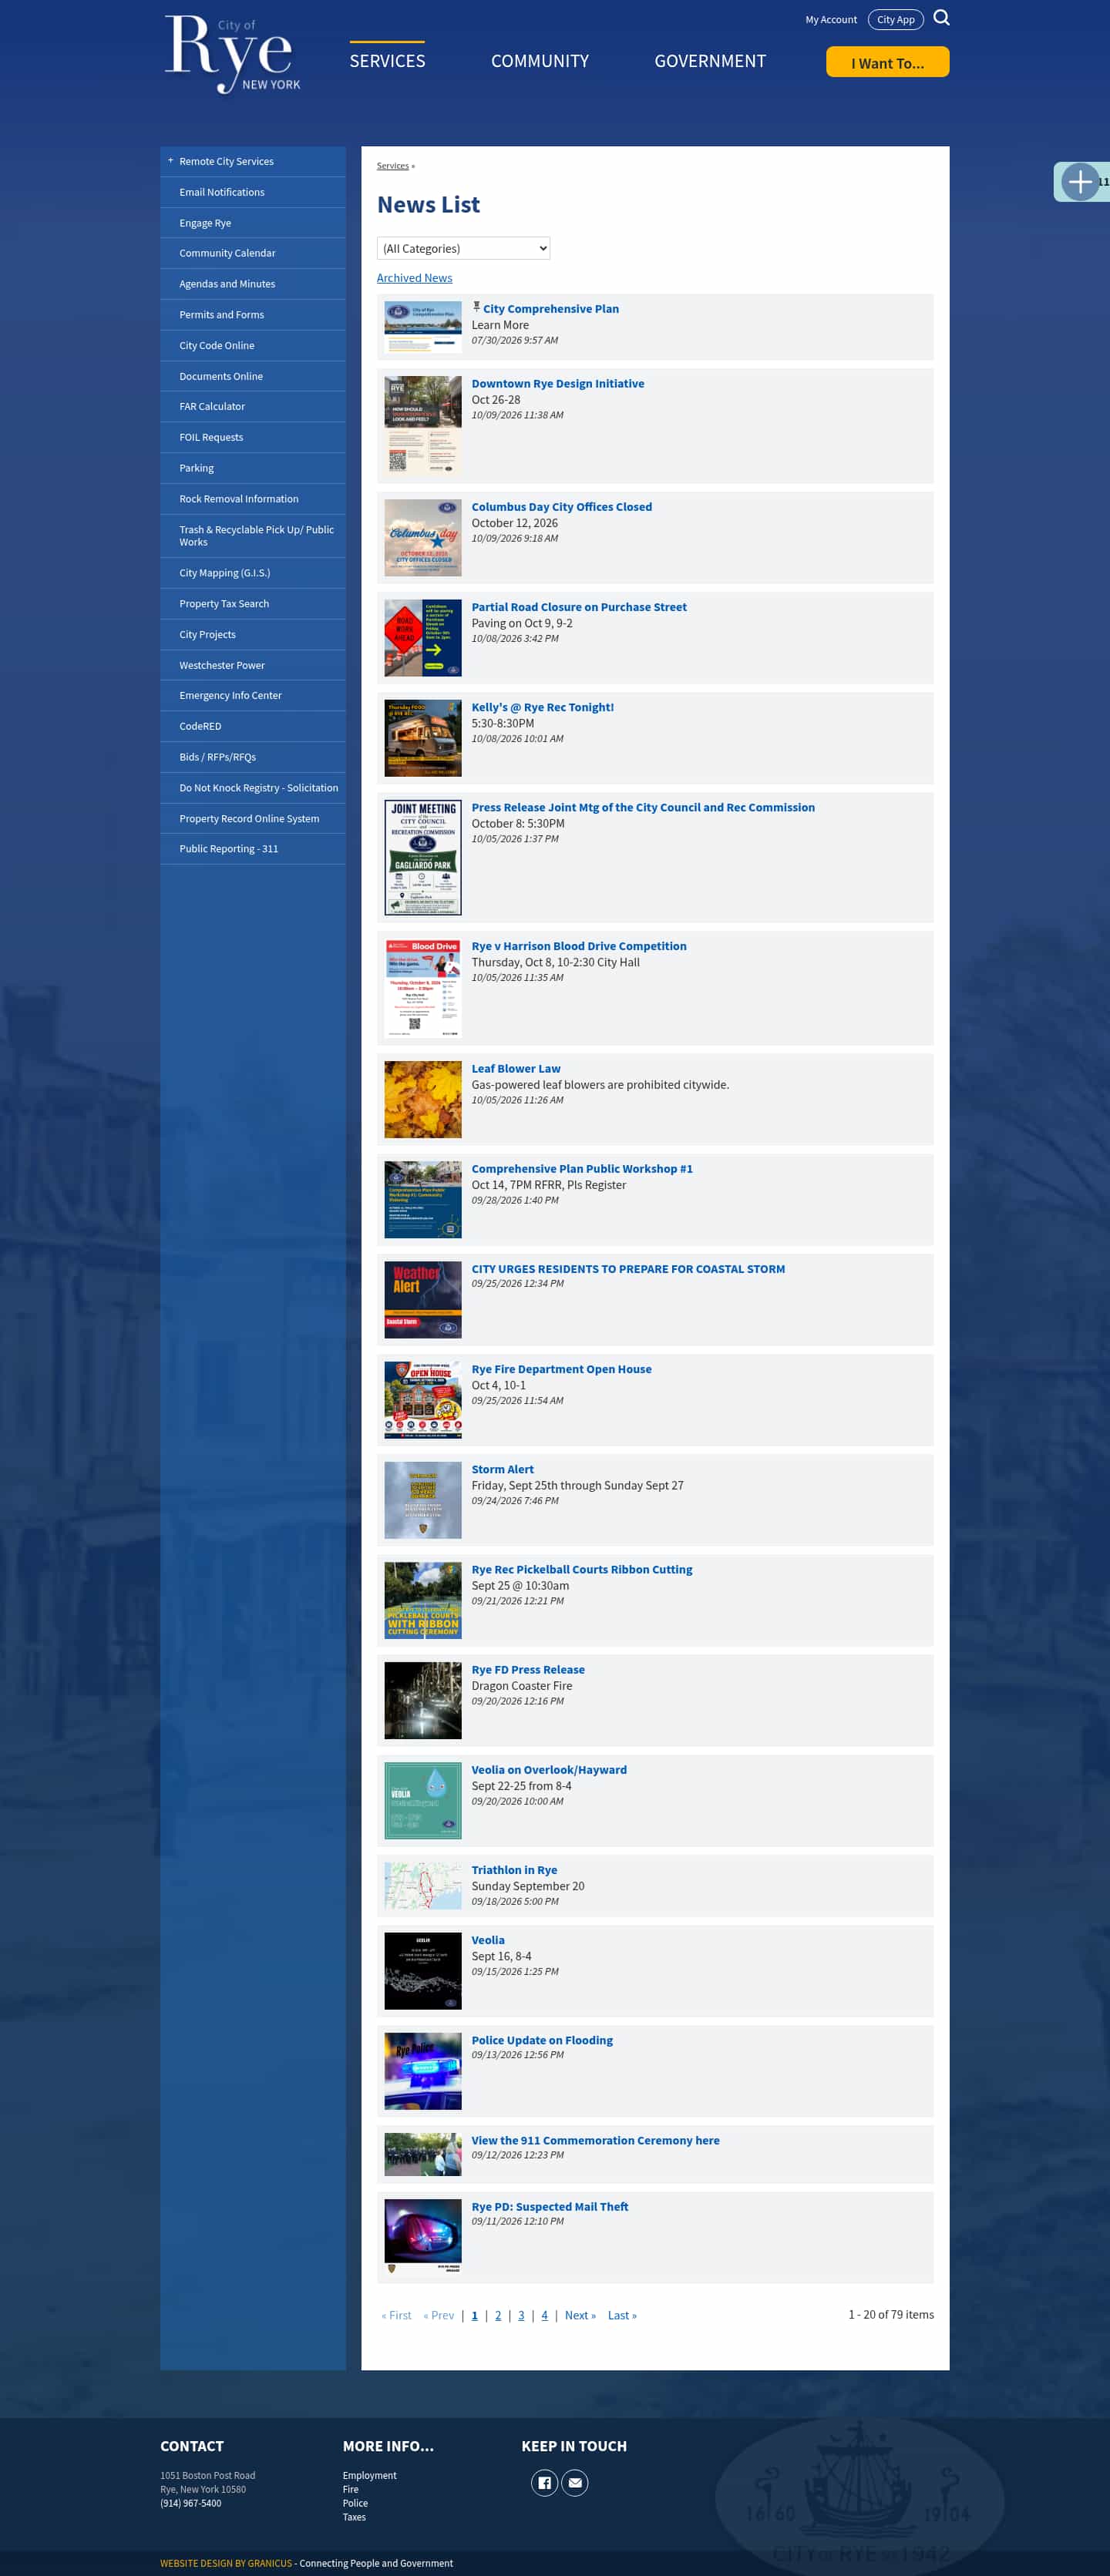Read the Downtown Rye Design Initiative article
The height and width of the screenshot is (2576, 1110).
(558, 383)
